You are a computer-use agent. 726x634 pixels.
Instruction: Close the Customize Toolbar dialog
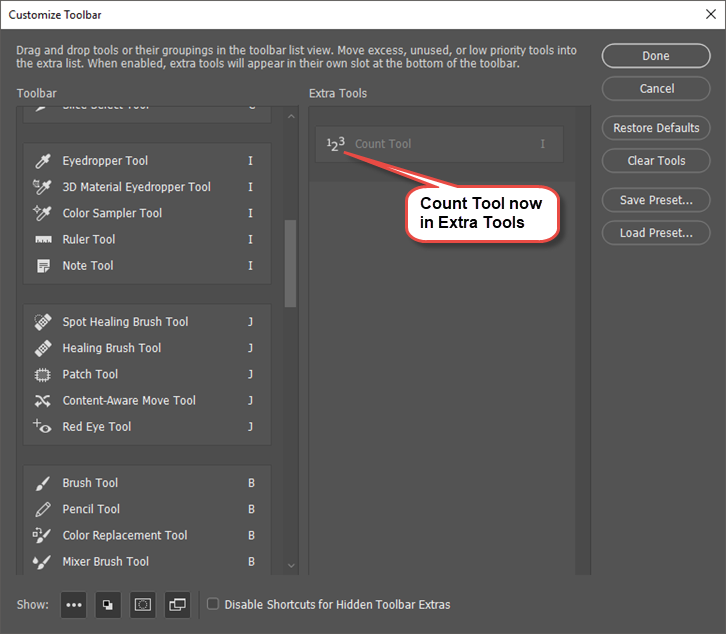click(x=711, y=14)
